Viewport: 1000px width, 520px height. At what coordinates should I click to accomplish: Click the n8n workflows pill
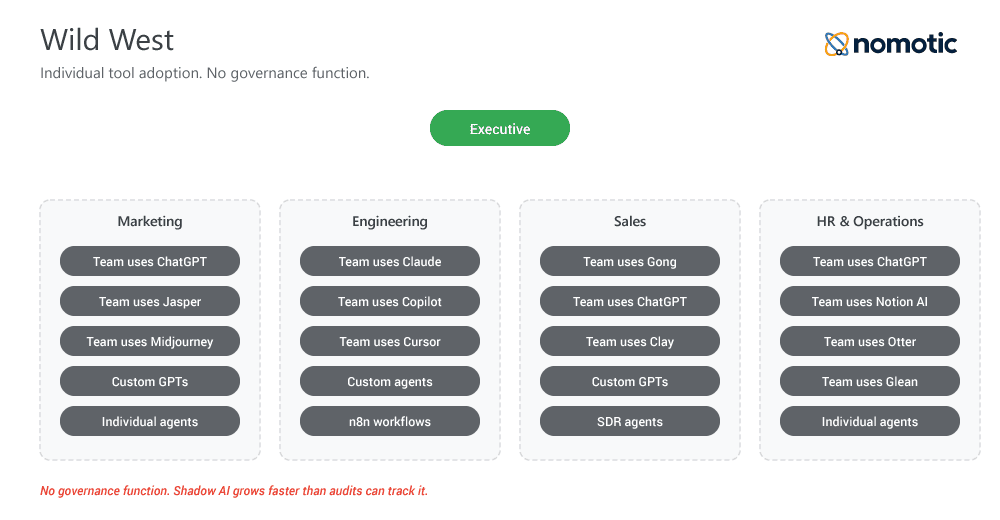390,421
